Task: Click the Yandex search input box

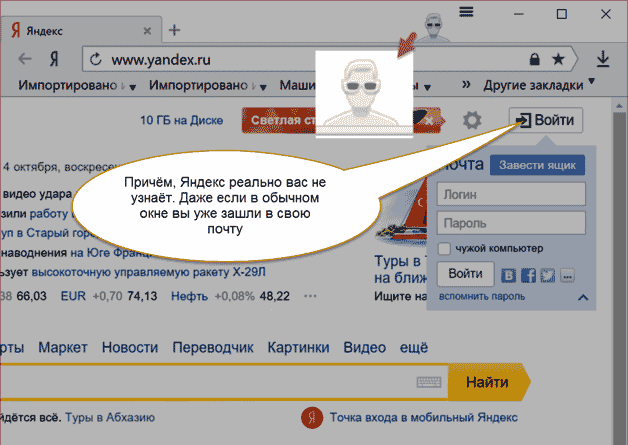Action: tap(224, 382)
